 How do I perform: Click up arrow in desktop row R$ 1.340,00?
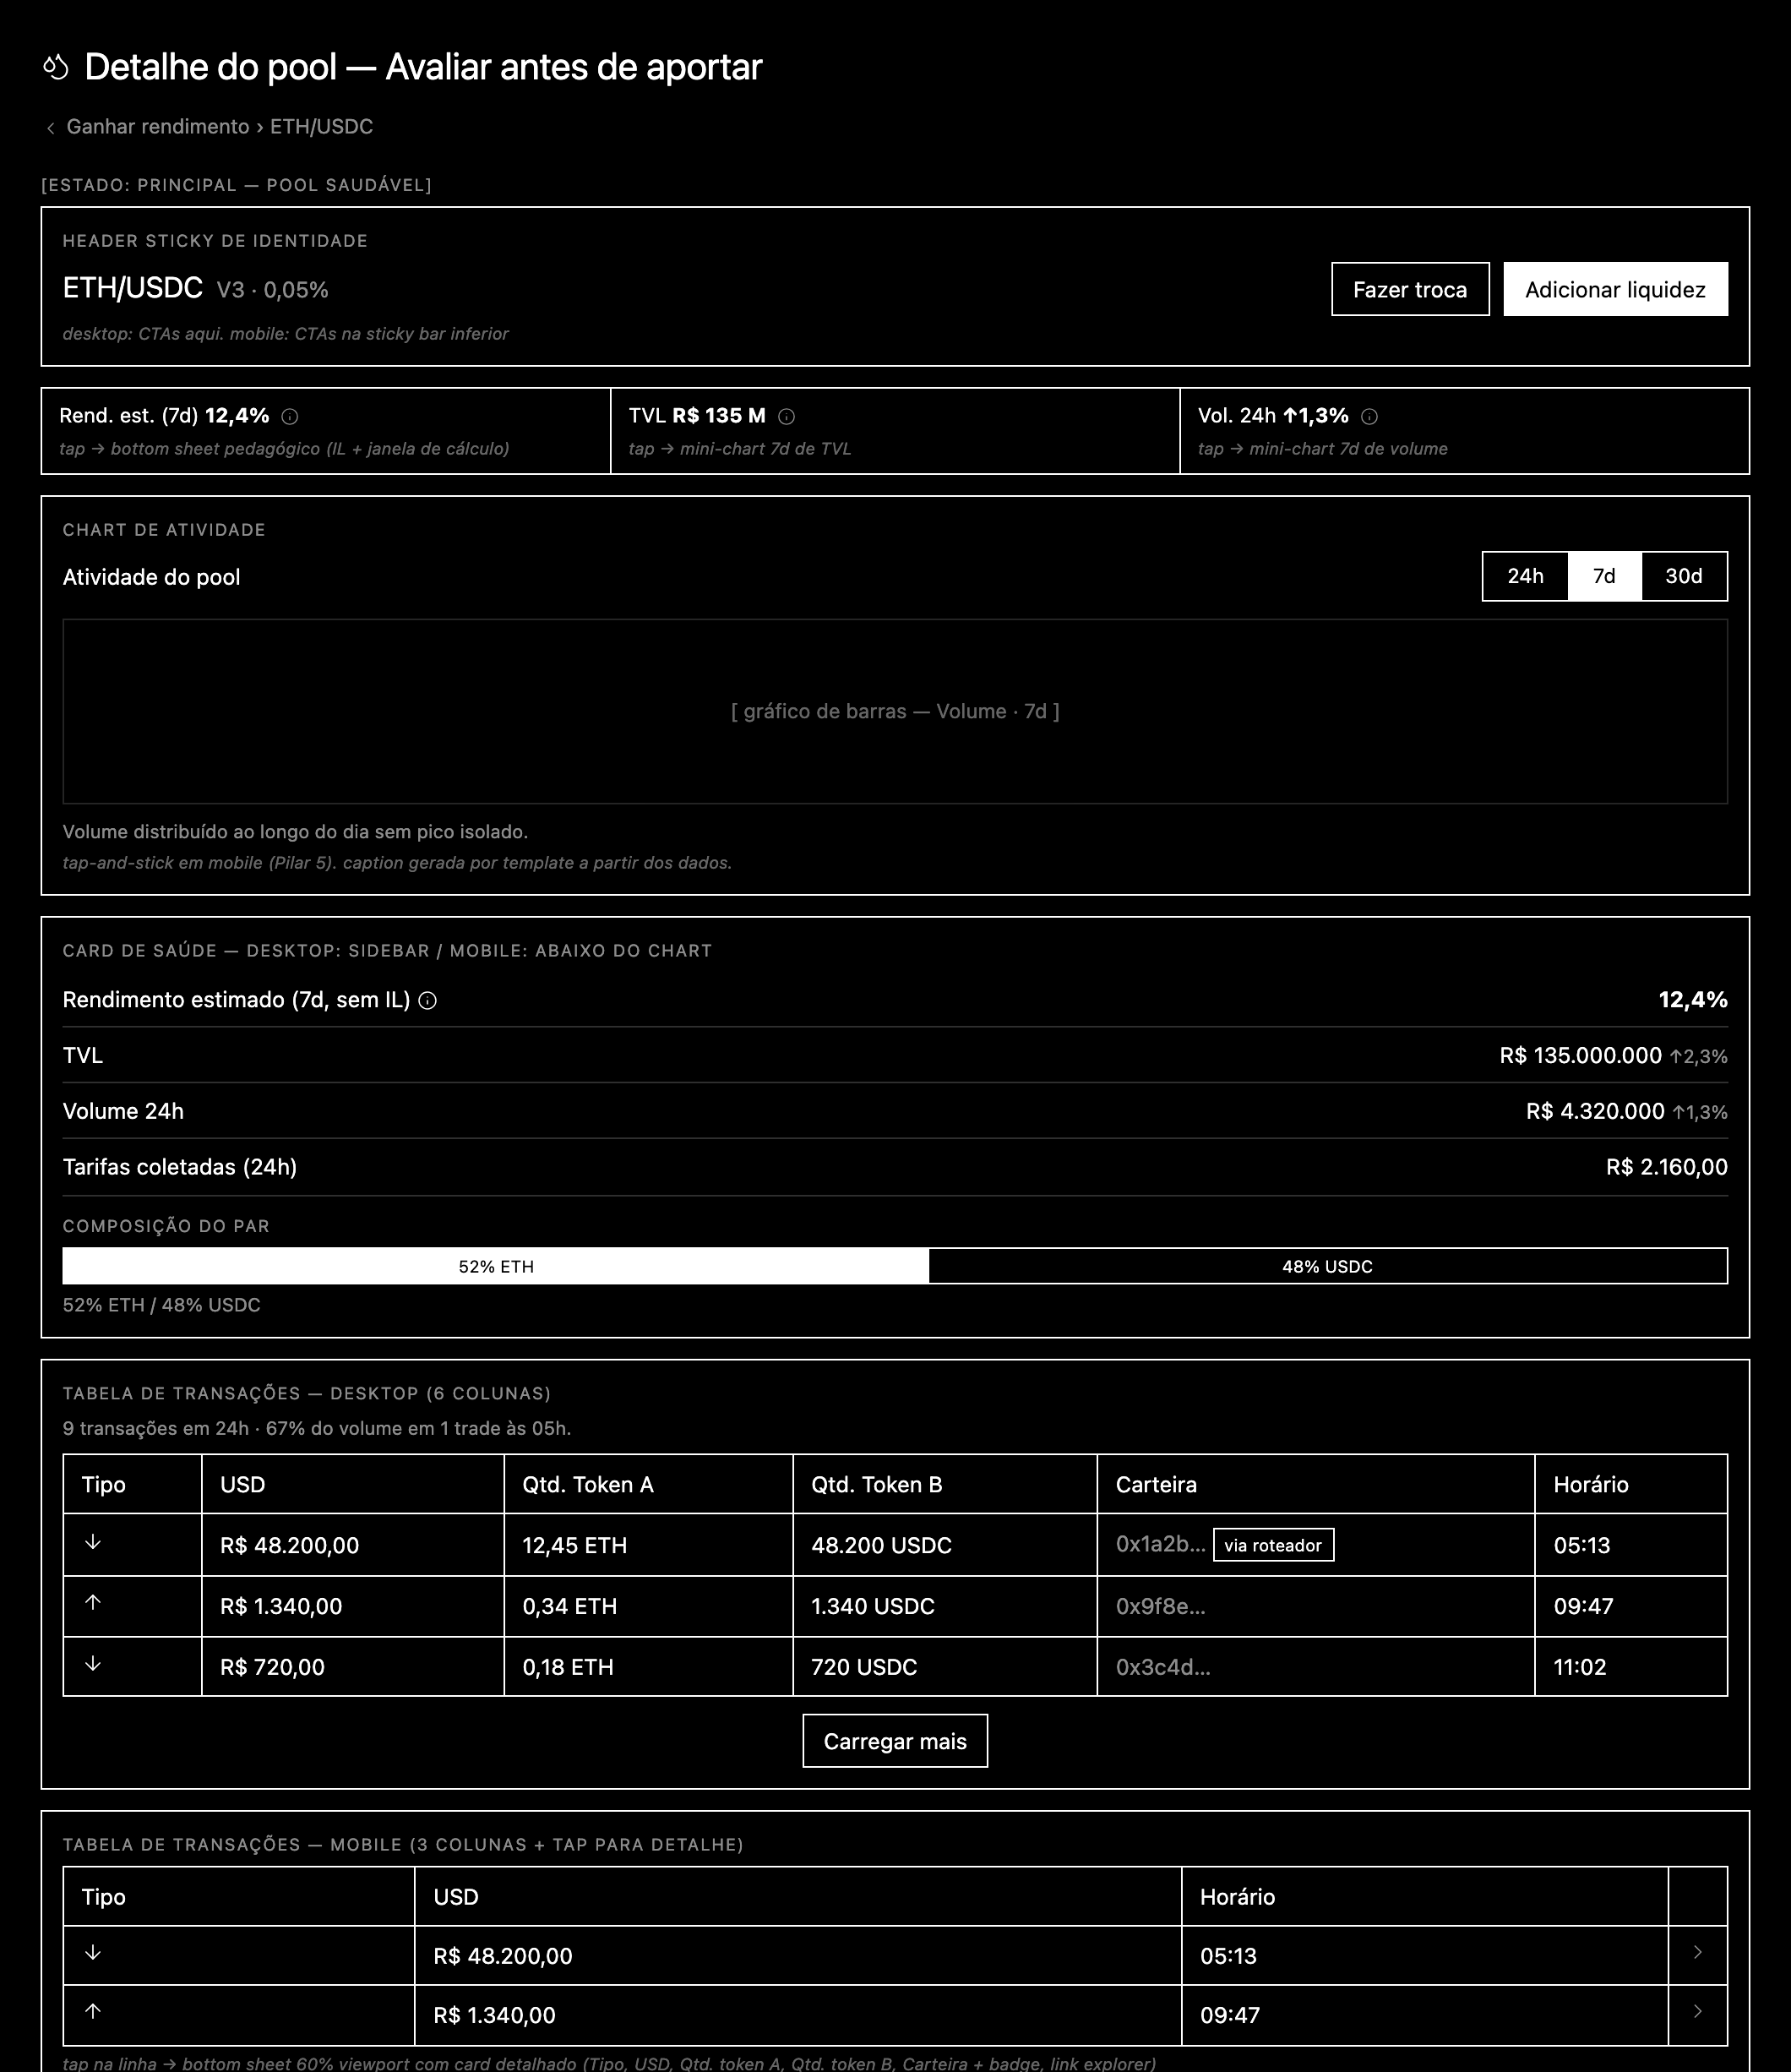pos(93,1602)
